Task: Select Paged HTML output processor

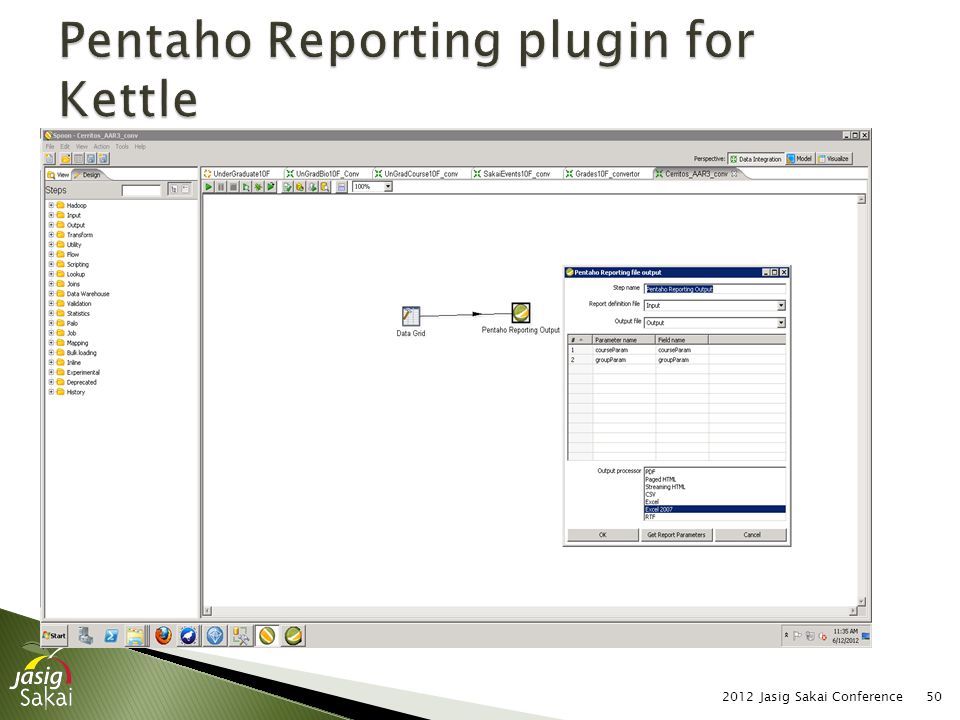Action: (714, 479)
